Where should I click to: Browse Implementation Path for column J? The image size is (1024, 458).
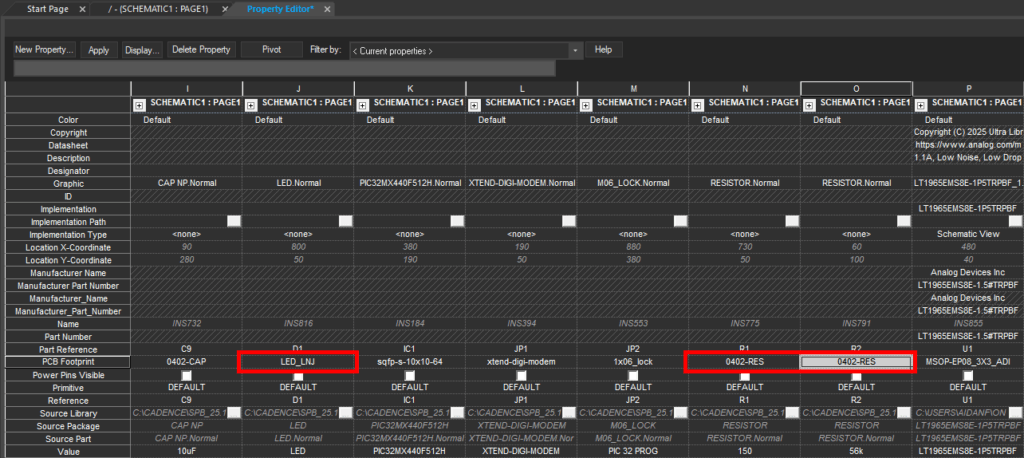(x=345, y=221)
